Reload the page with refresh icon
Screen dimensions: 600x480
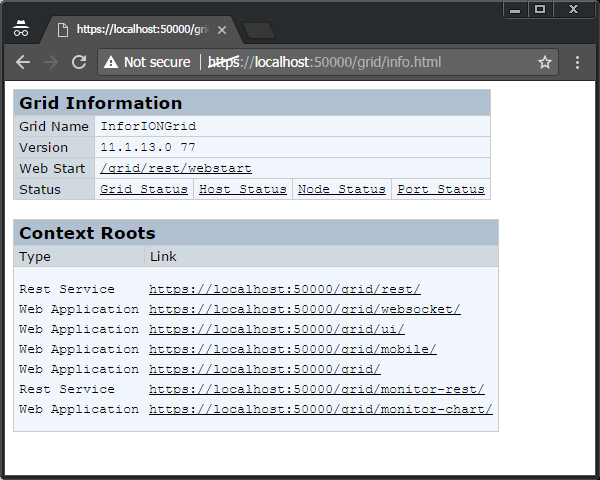(79, 62)
